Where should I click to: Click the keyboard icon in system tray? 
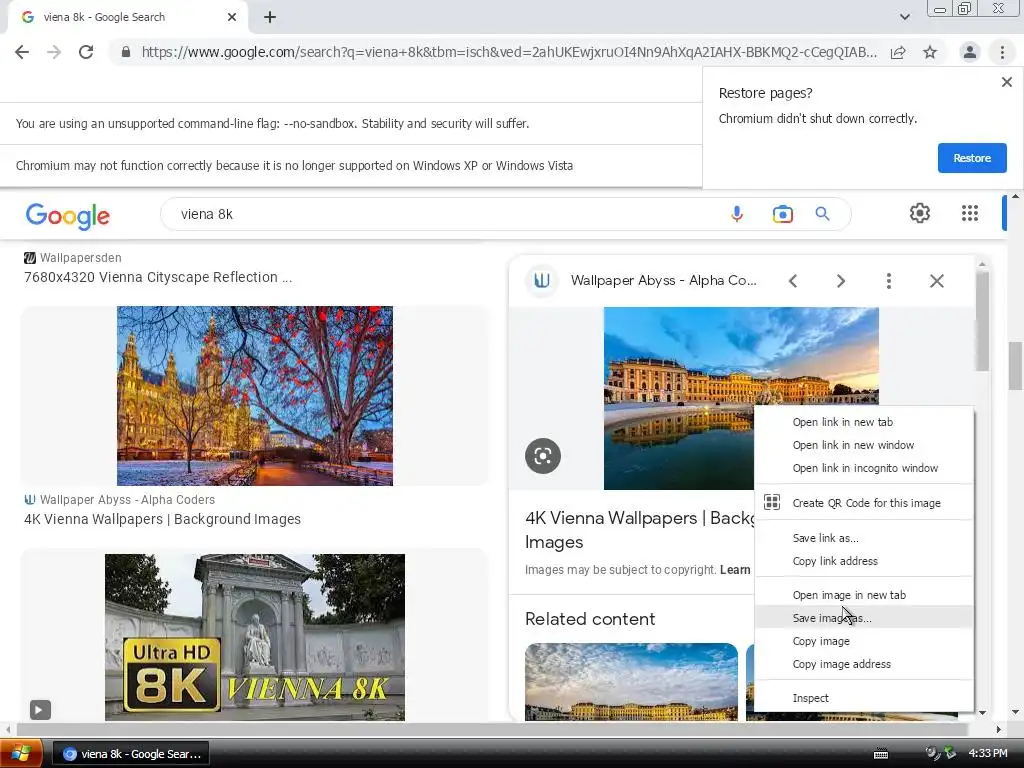click(881, 754)
